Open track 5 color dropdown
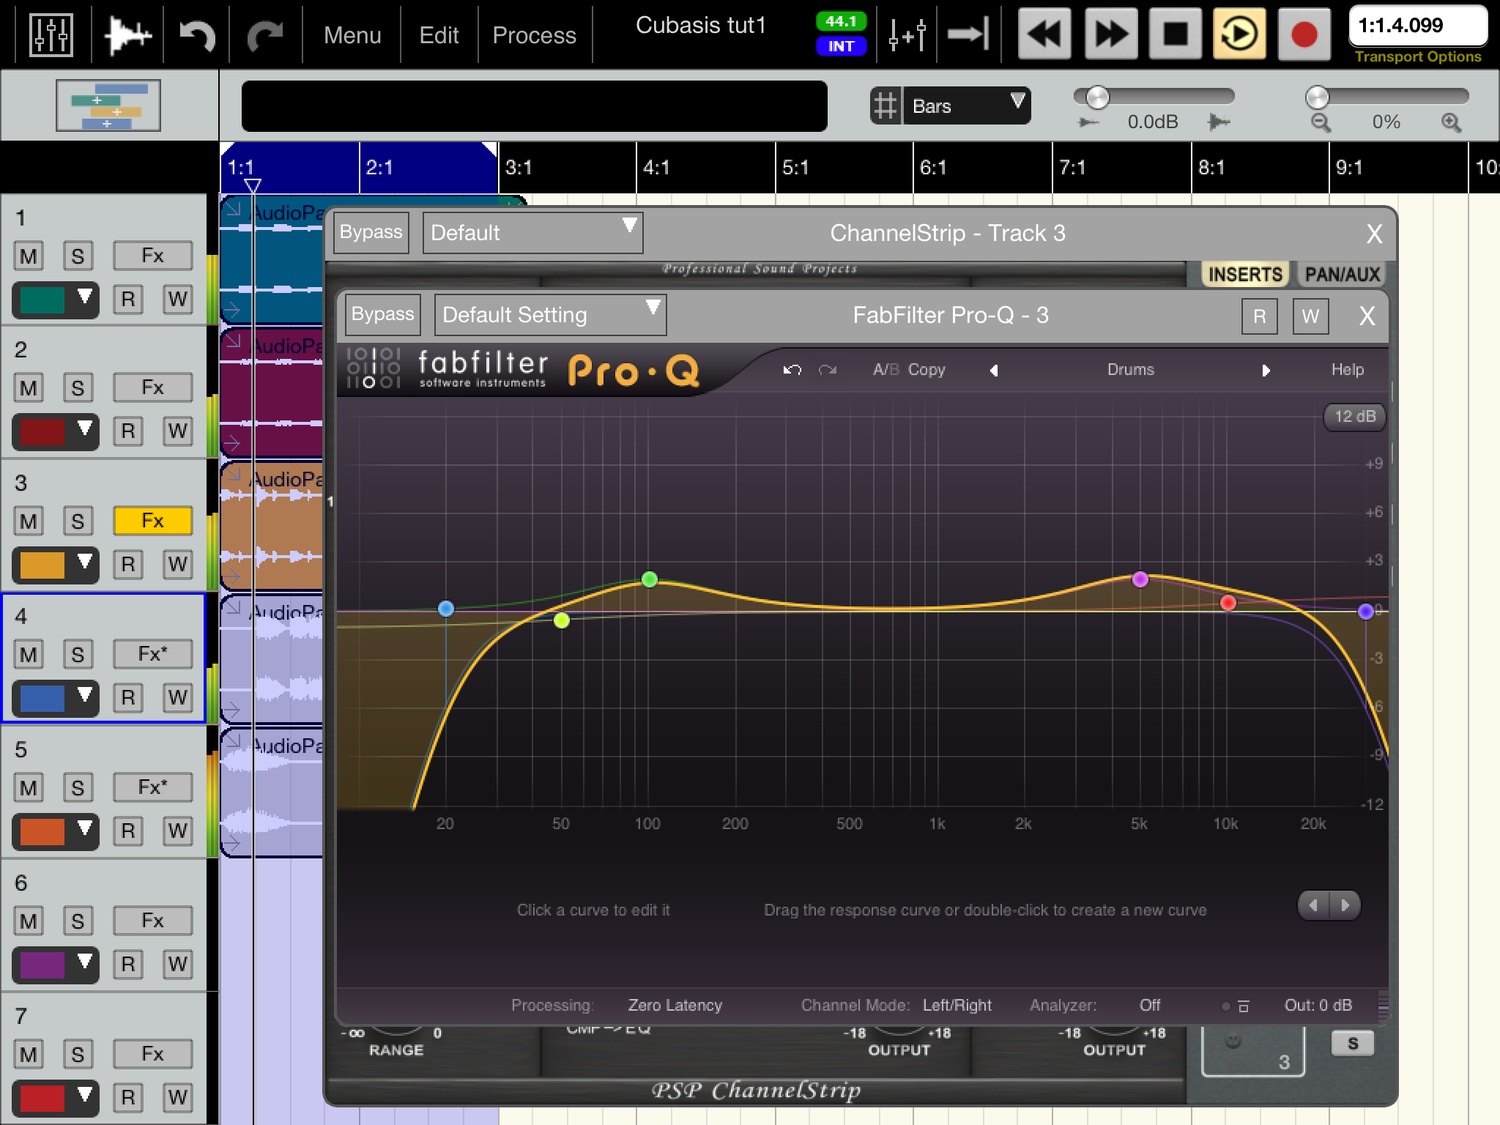The height and width of the screenshot is (1125, 1500). tap(55, 831)
